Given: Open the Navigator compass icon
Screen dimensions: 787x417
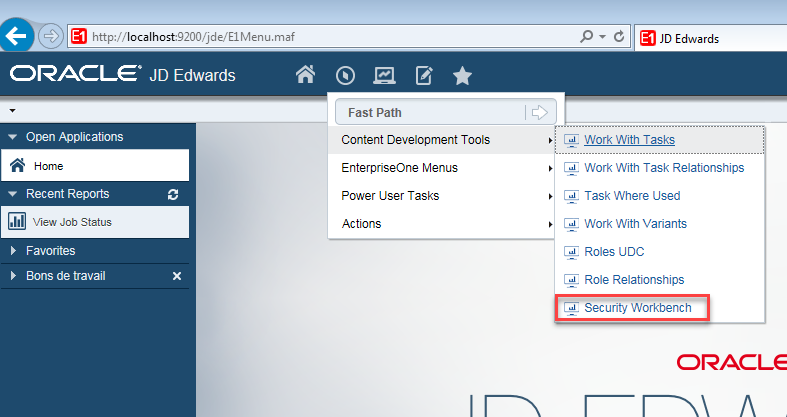Looking at the screenshot, I should (345, 76).
